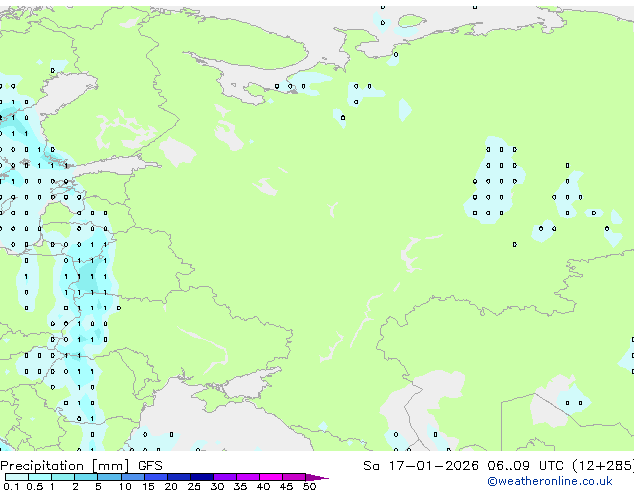Click the '5' legend scale label

click(x=98, y=486)
